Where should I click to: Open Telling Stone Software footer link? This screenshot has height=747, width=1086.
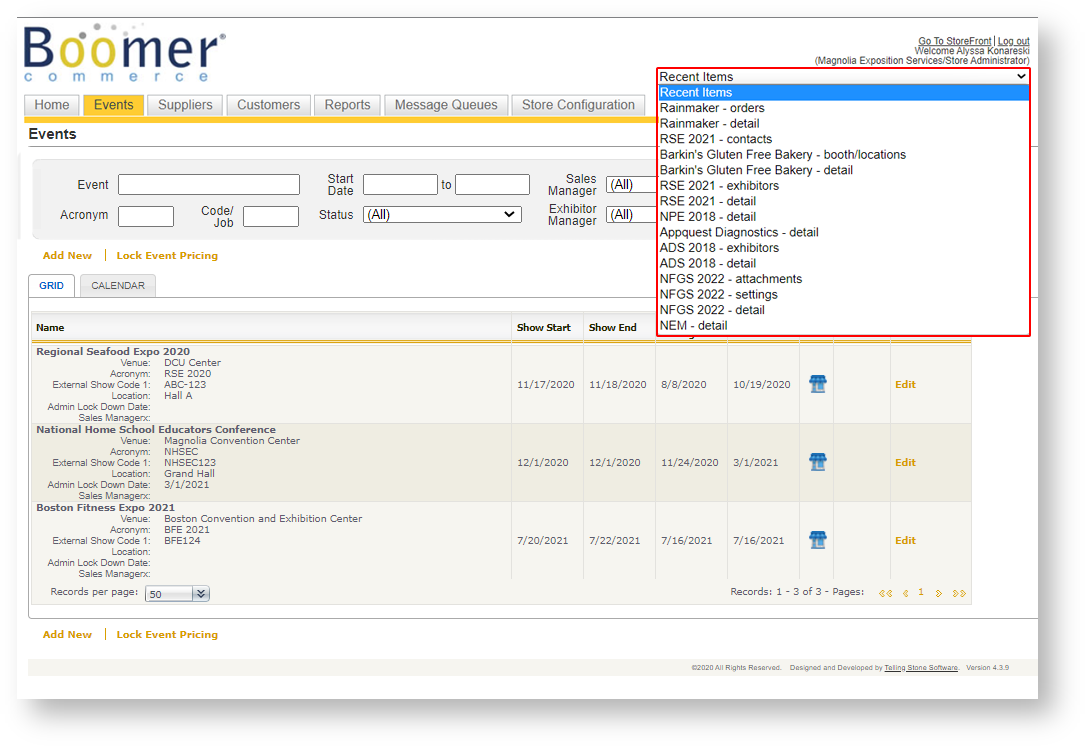point(921,667)
